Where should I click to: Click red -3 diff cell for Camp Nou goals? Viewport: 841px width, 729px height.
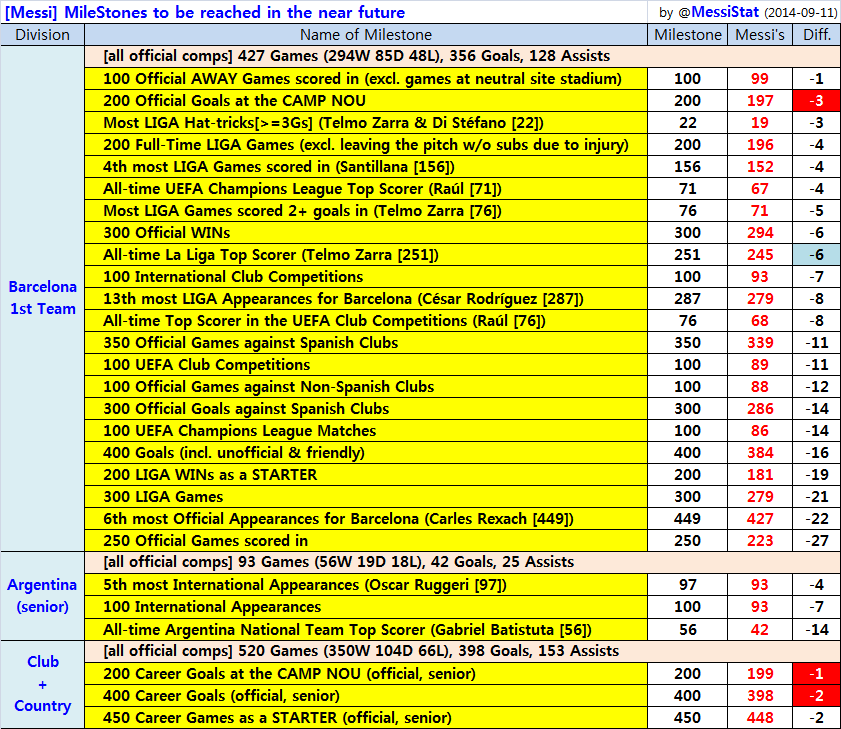817,101
